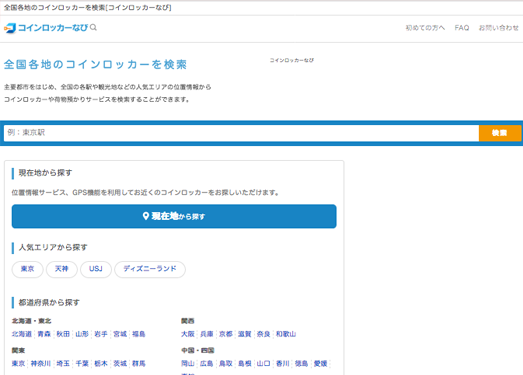Screen dimensions: 523x375
Task: Open the 徳島 prefecture link
Action: (x=302, y=363)
